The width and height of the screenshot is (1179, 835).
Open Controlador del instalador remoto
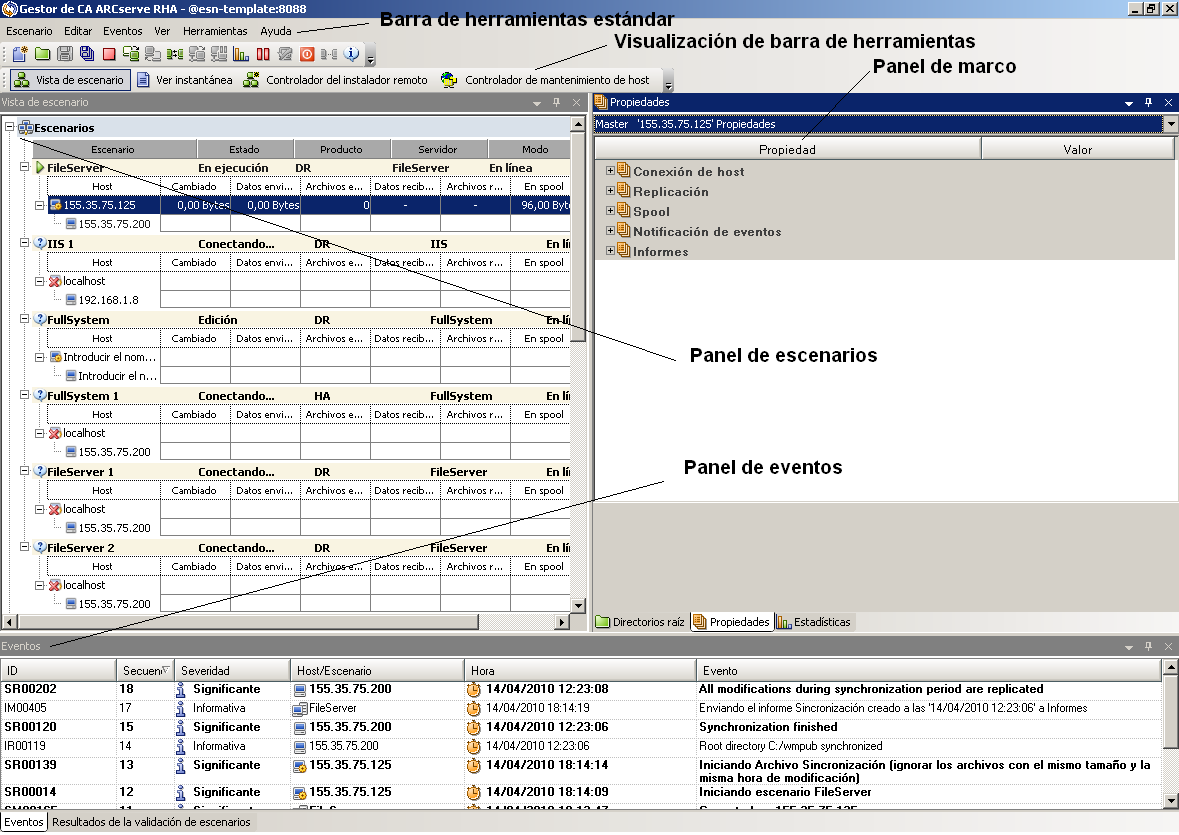coord(335,80)
